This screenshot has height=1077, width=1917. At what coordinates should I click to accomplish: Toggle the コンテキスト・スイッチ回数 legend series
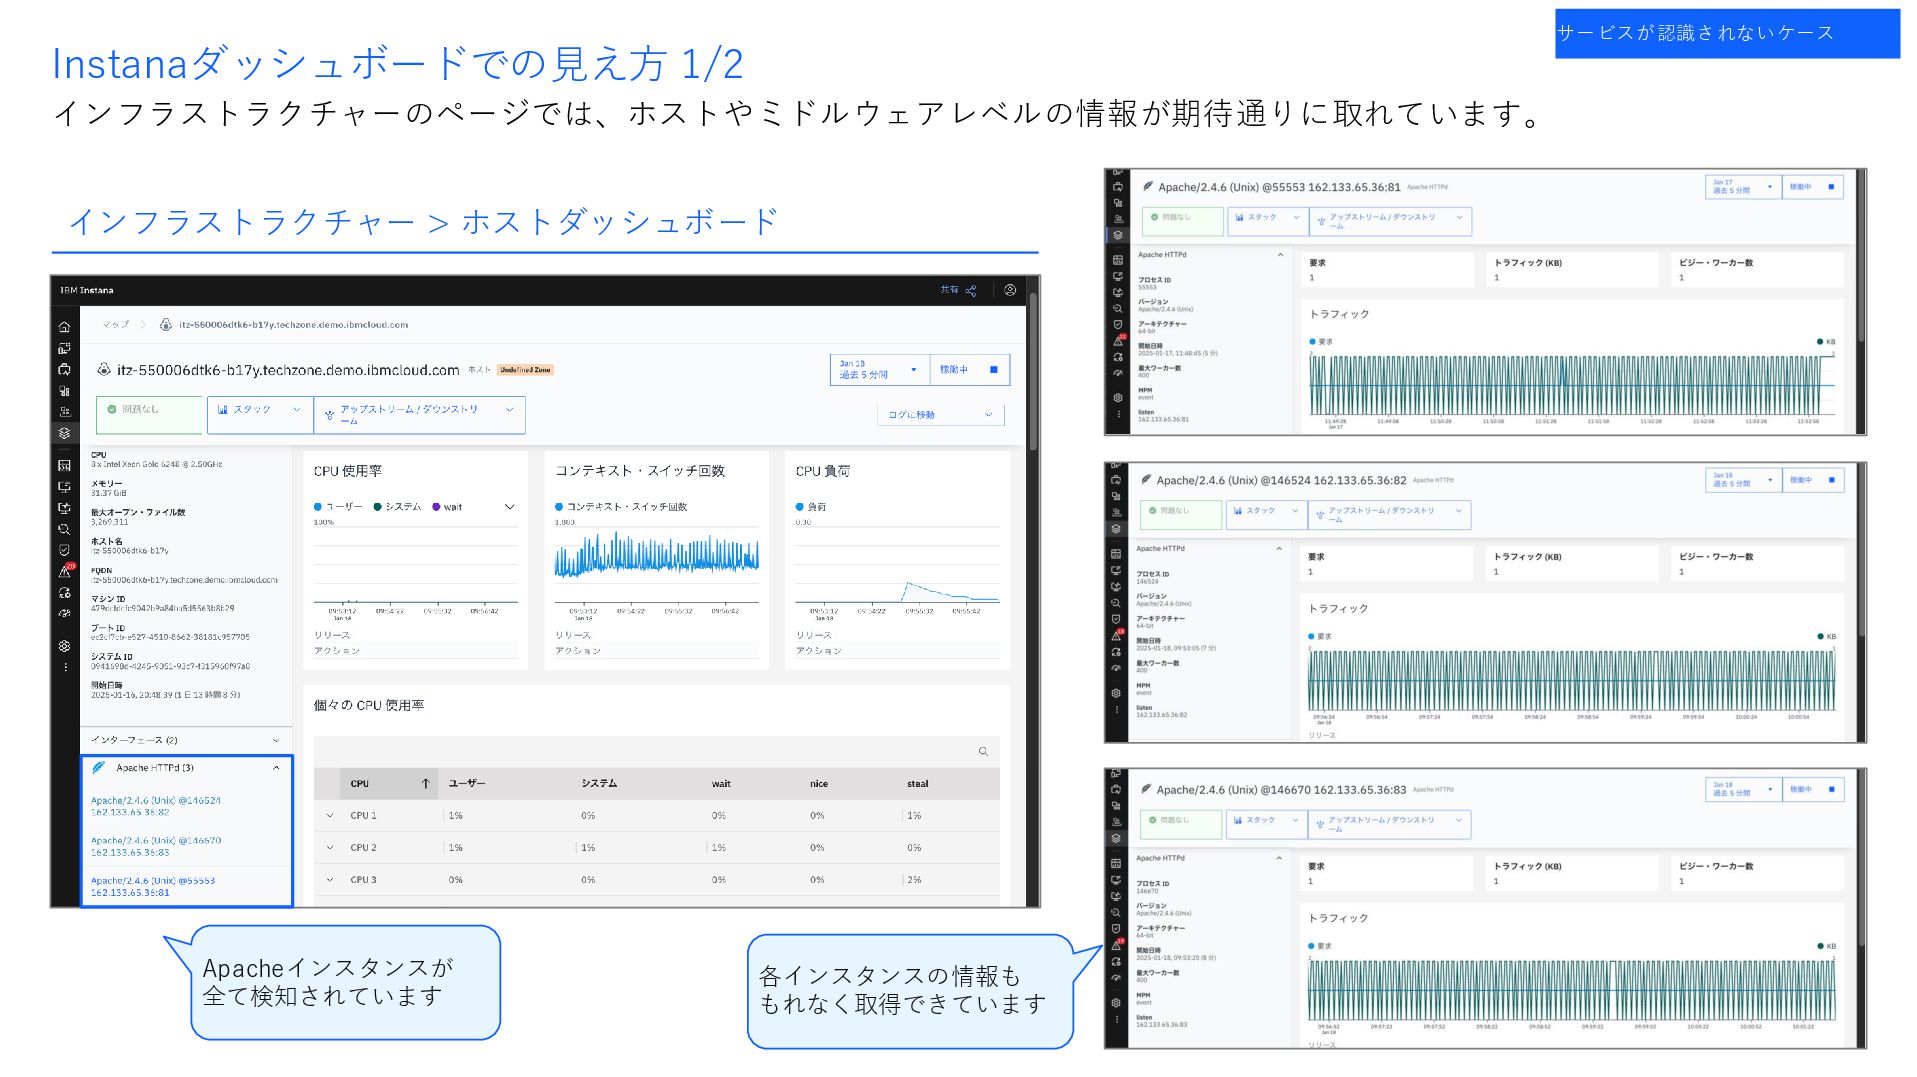coord(621,507)
